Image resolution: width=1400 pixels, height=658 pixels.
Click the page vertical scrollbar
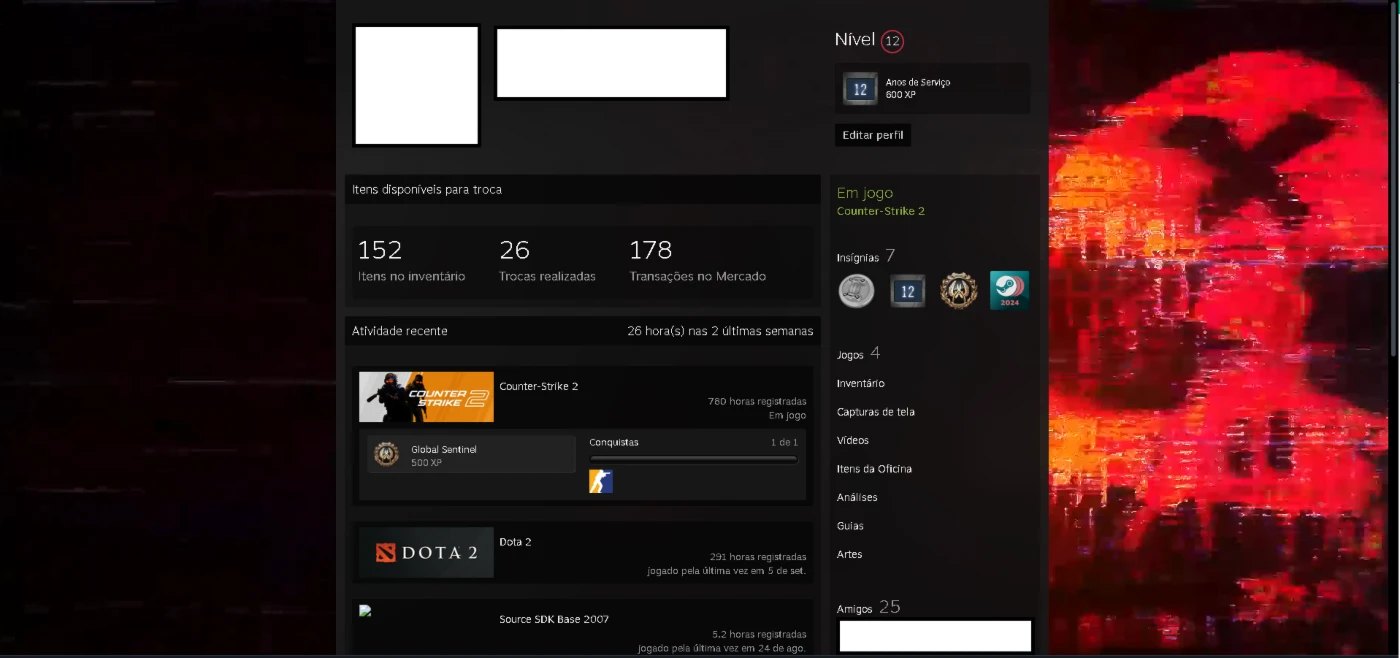click(1395, 178)
